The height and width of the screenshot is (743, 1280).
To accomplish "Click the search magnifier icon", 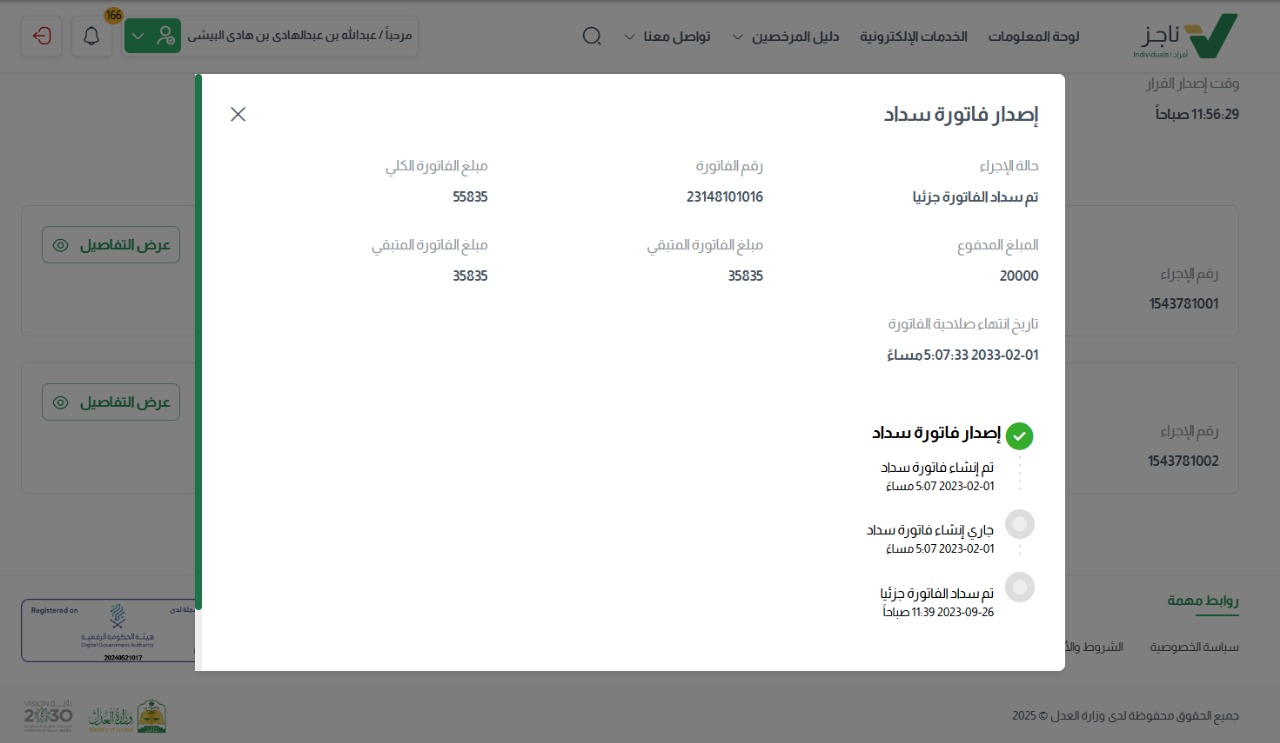I will coord(591,36).
